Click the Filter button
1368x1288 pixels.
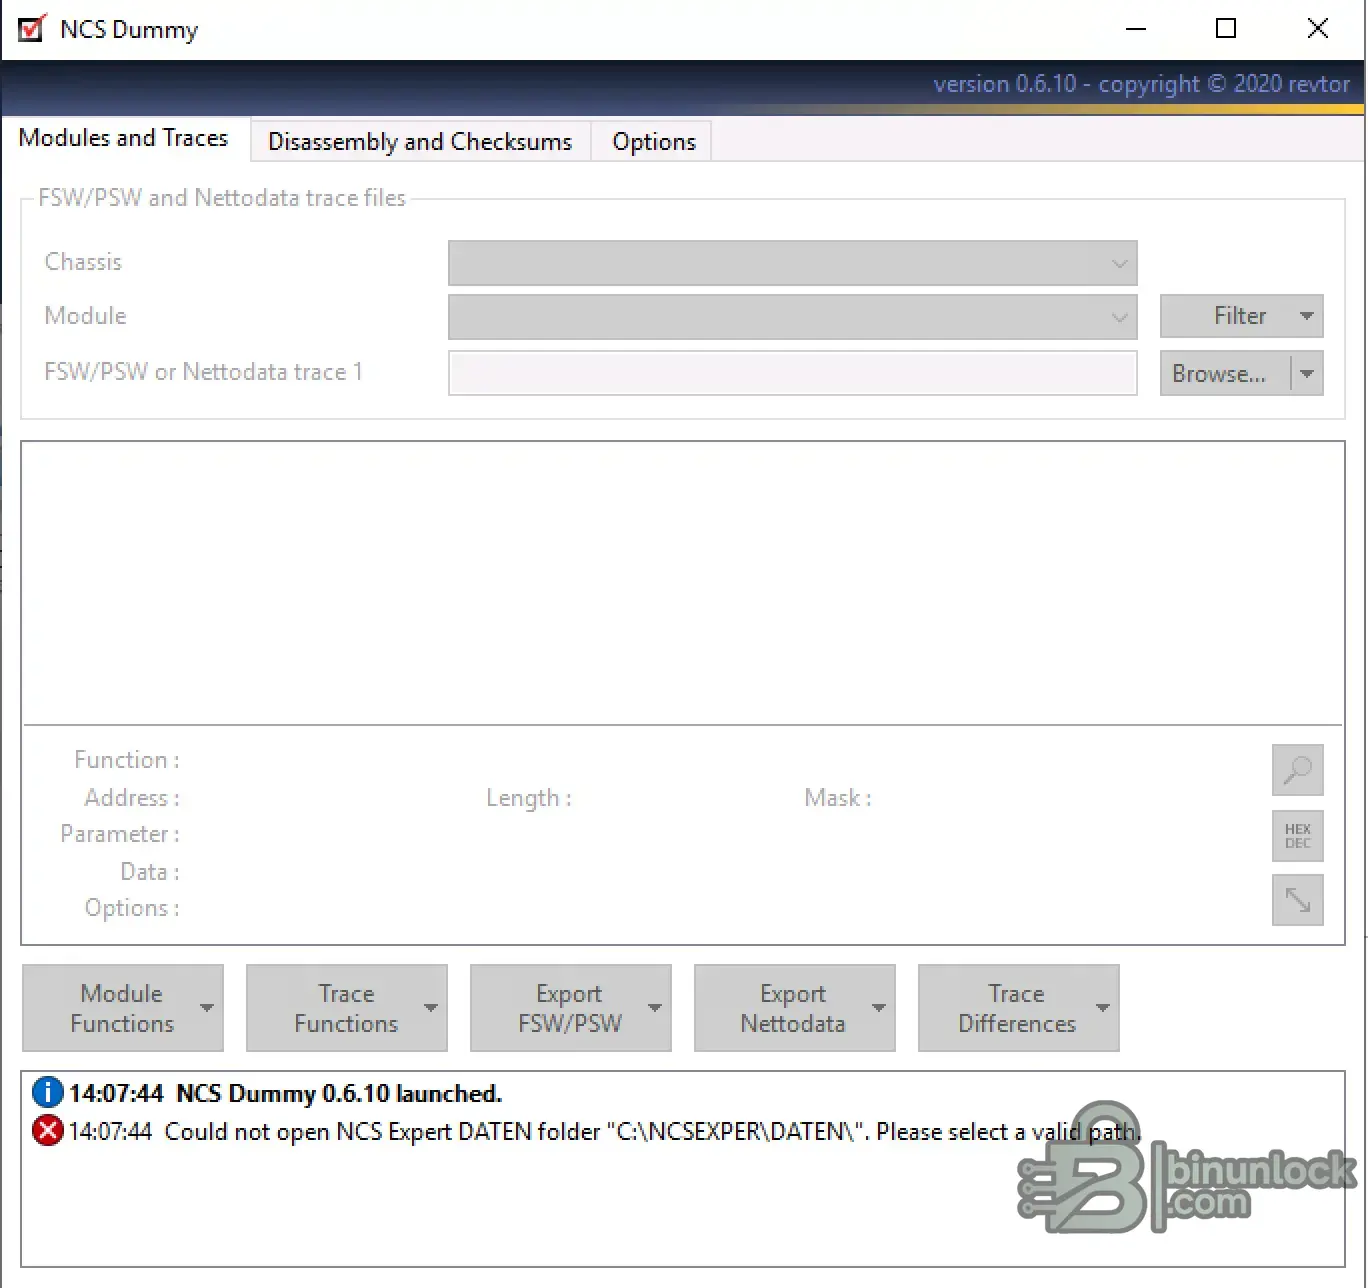pos(1240,316)
